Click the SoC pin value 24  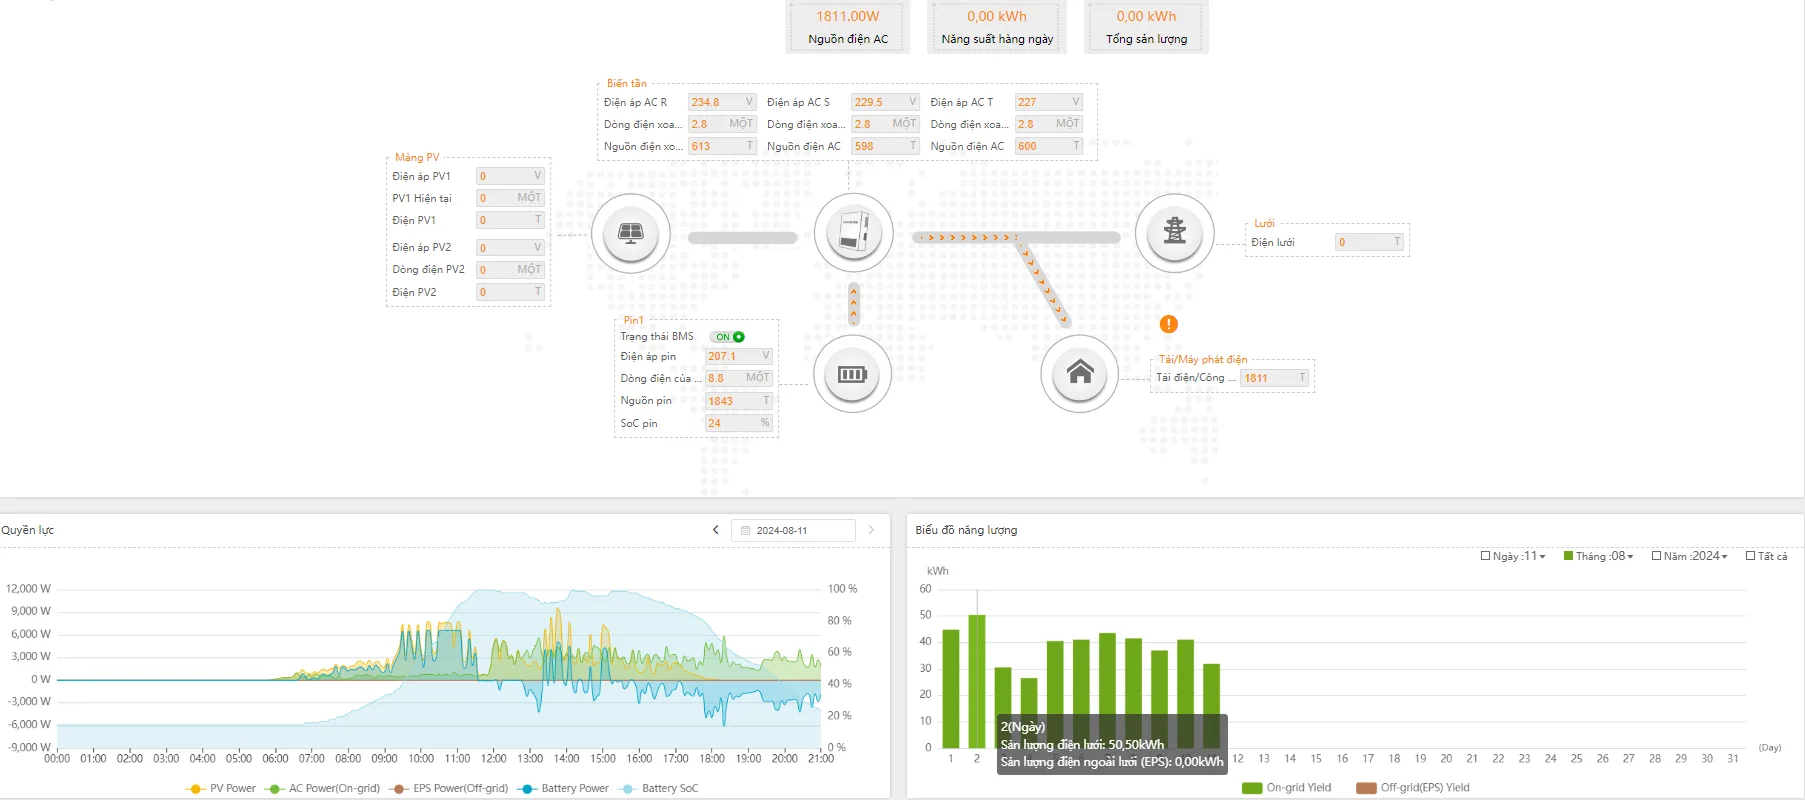739,423
